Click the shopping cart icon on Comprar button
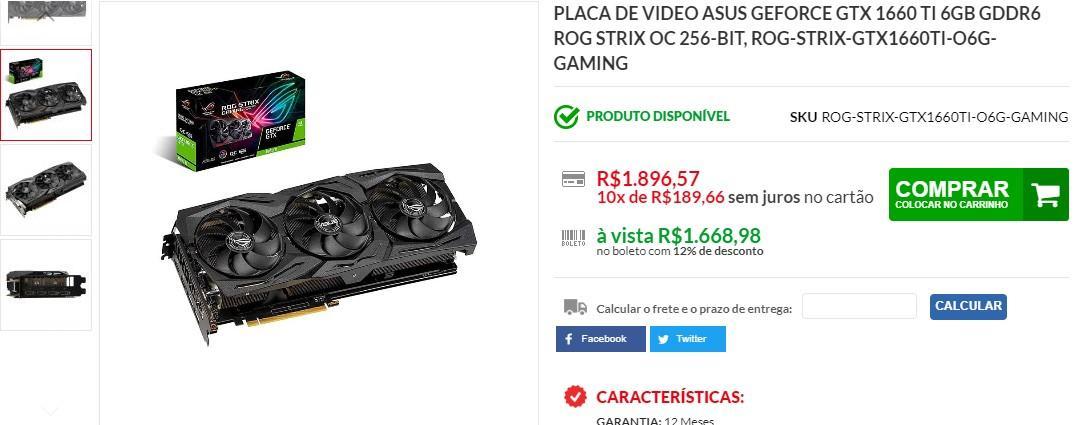This screenshot has width=1079, height=425. (1045, 195)
